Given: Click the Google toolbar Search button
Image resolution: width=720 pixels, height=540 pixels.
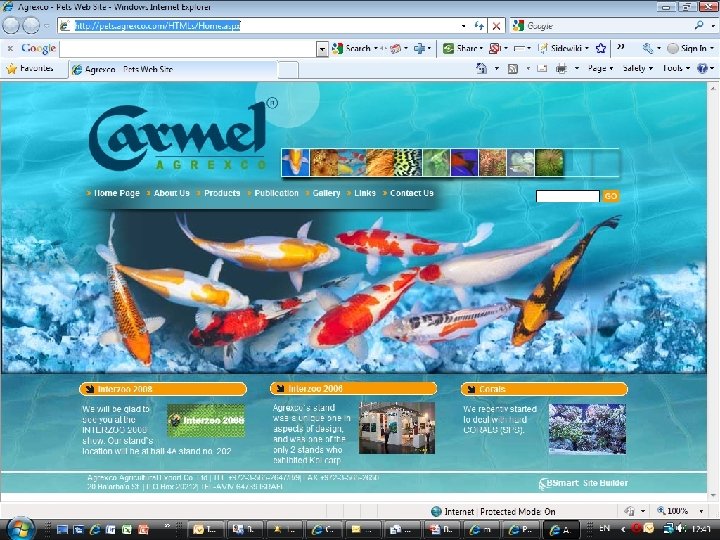Looking at the screenshot, I should [x=352, y=48].
